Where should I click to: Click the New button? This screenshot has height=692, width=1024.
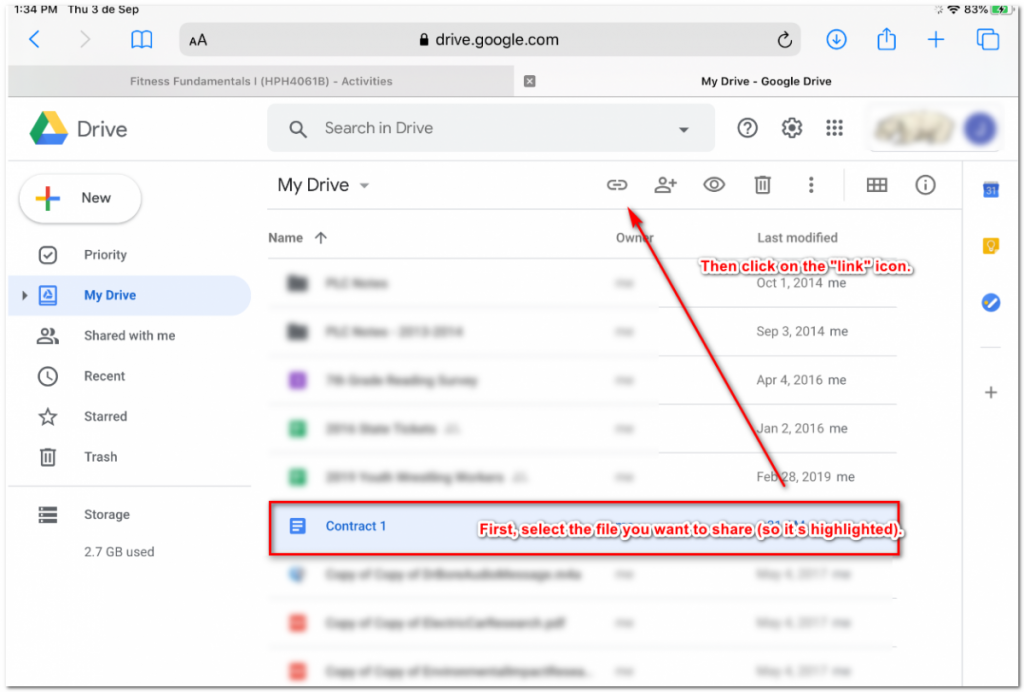[x=80, y=198]
